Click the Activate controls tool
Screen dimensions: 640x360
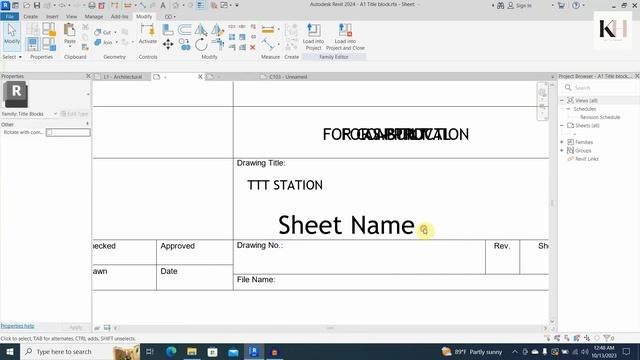[x=147, y=33]
